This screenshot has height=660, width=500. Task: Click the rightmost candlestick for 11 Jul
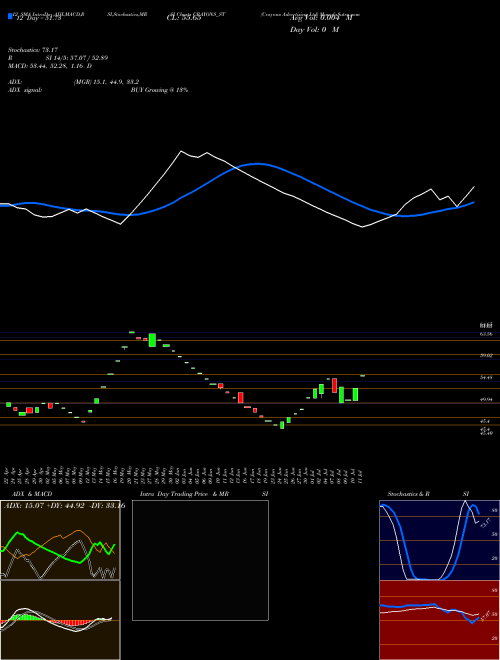tap(362, 375)
